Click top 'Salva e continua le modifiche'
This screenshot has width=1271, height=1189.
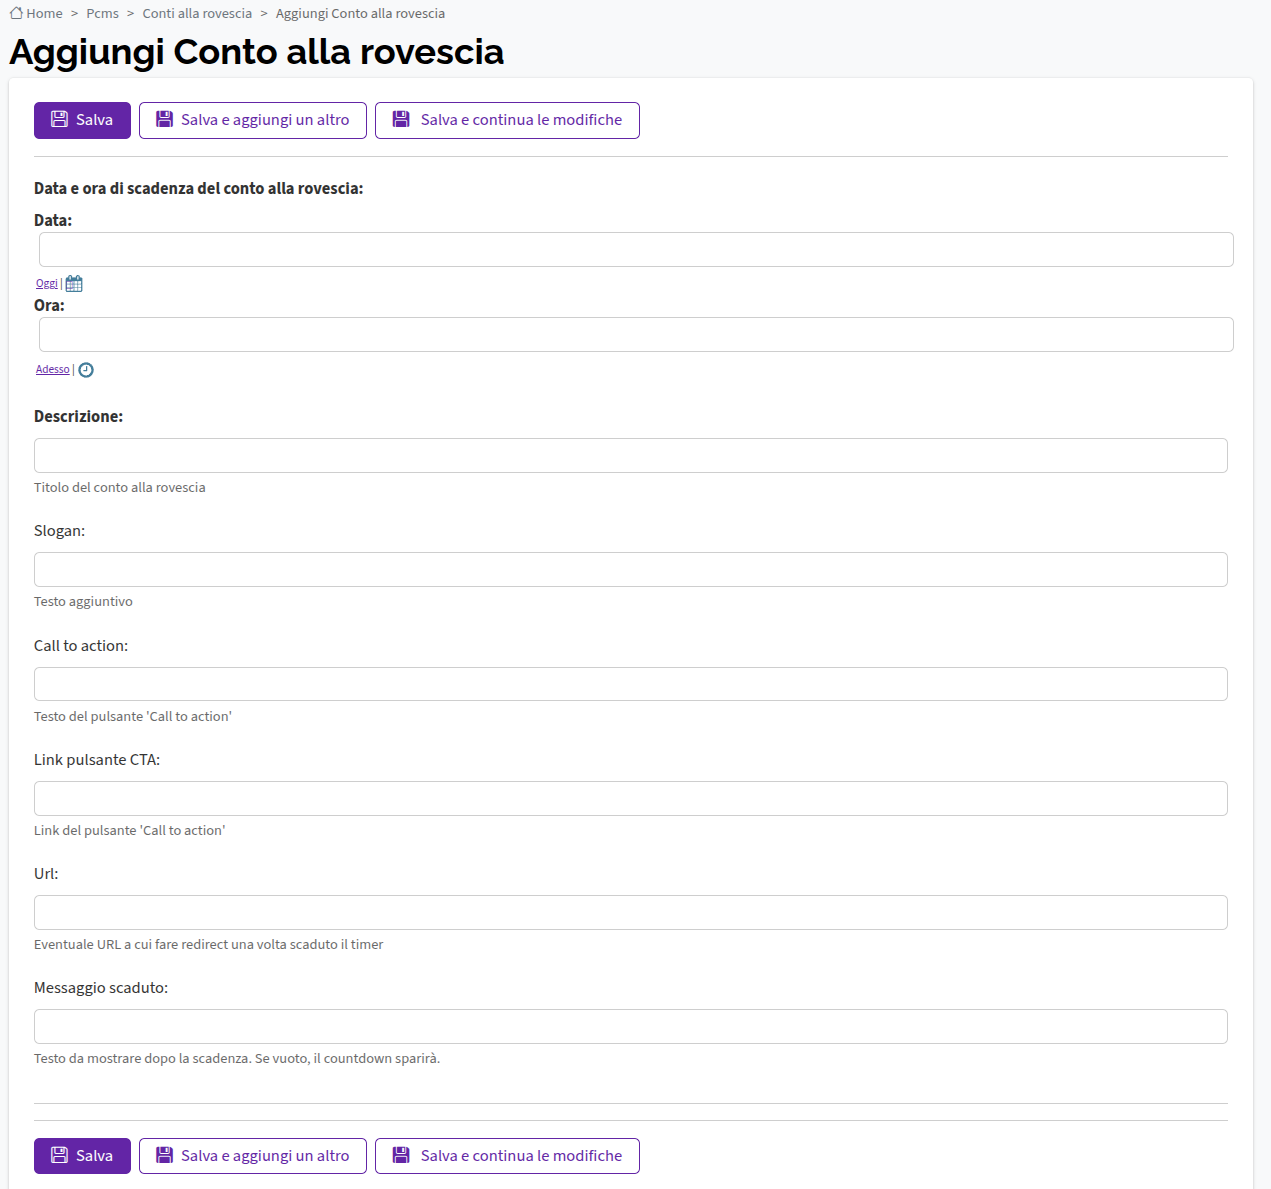coord(507,120)
